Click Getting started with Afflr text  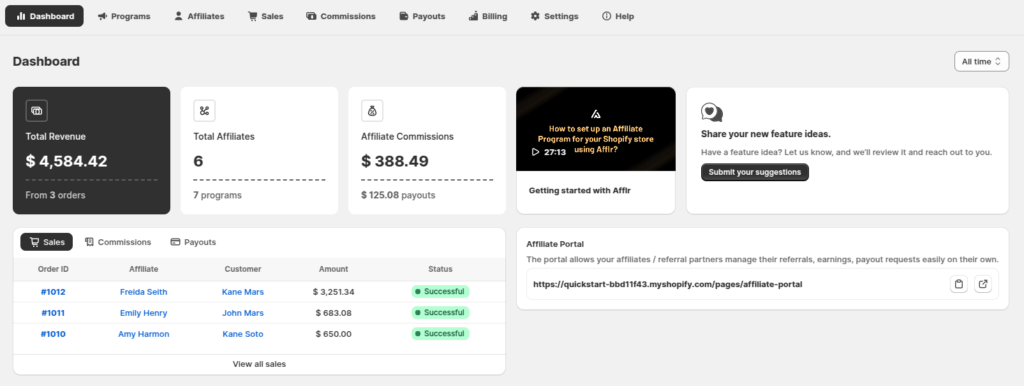[580, 191]
